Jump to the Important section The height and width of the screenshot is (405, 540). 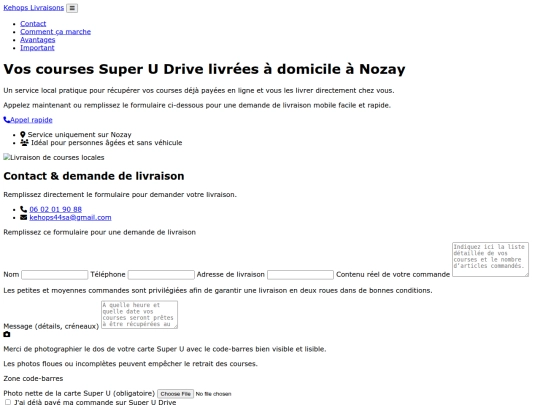coord(37,48)
